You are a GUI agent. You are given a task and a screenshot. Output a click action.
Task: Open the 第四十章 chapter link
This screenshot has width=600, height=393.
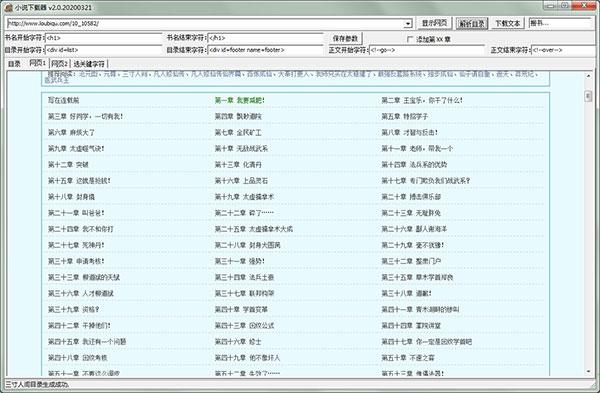tap(241, 309)
